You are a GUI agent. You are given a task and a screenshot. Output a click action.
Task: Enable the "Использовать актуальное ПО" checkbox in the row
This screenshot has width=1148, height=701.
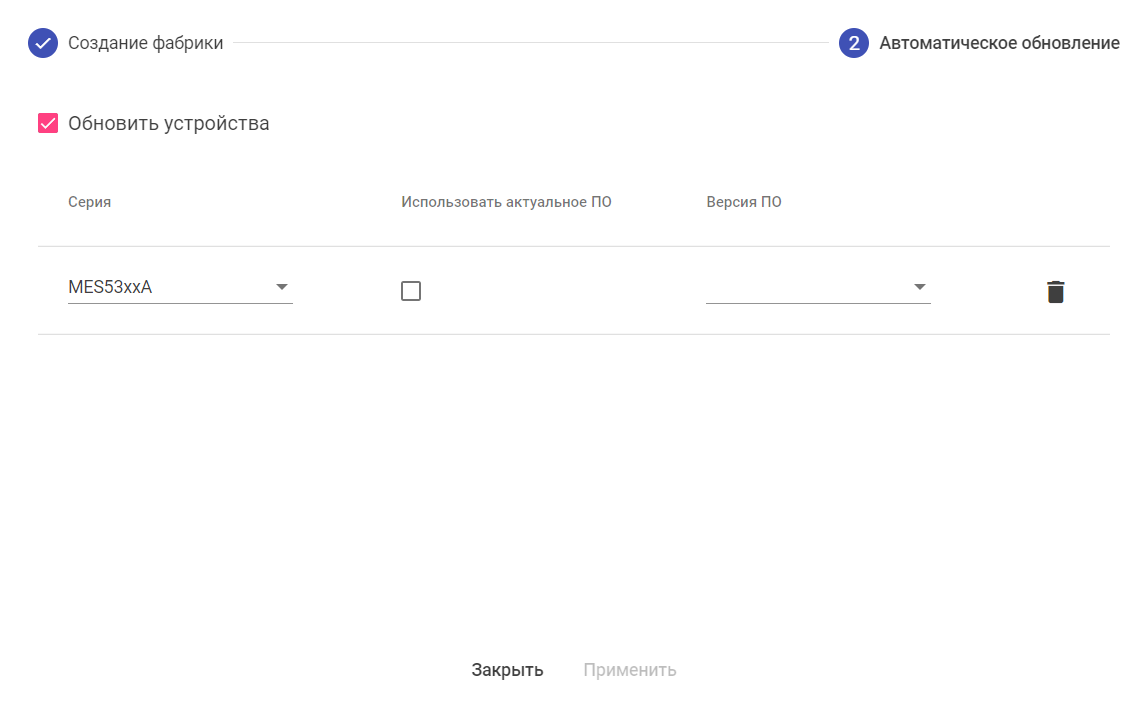click(x=411, y=291)
